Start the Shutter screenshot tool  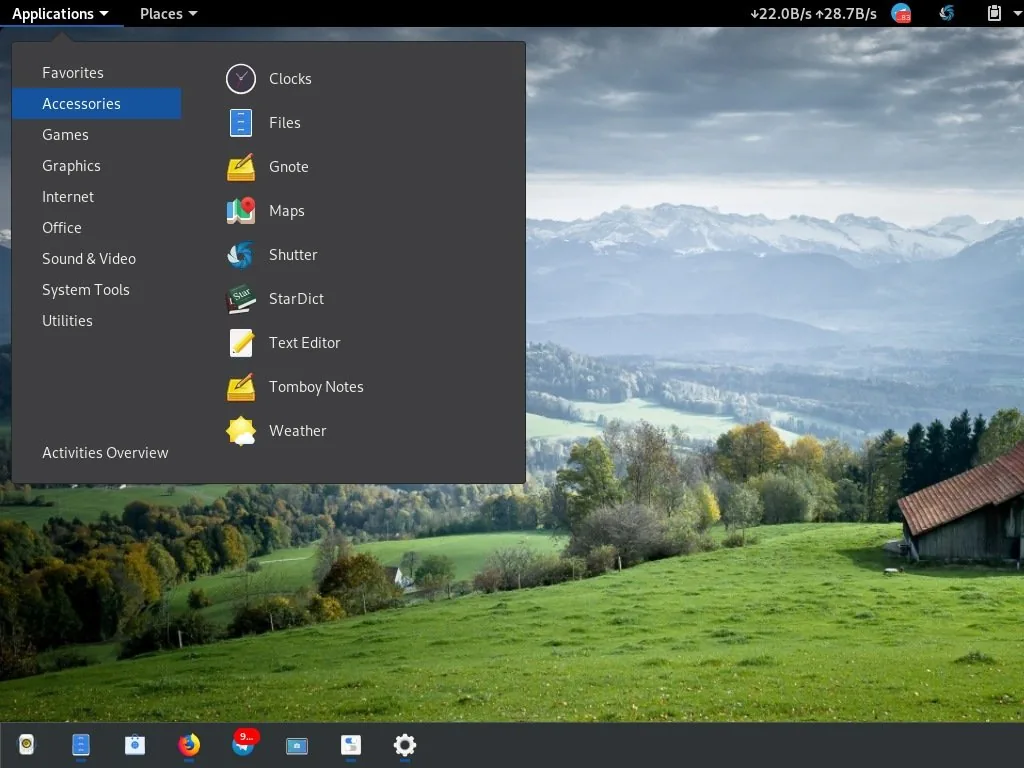click(292, 255)
